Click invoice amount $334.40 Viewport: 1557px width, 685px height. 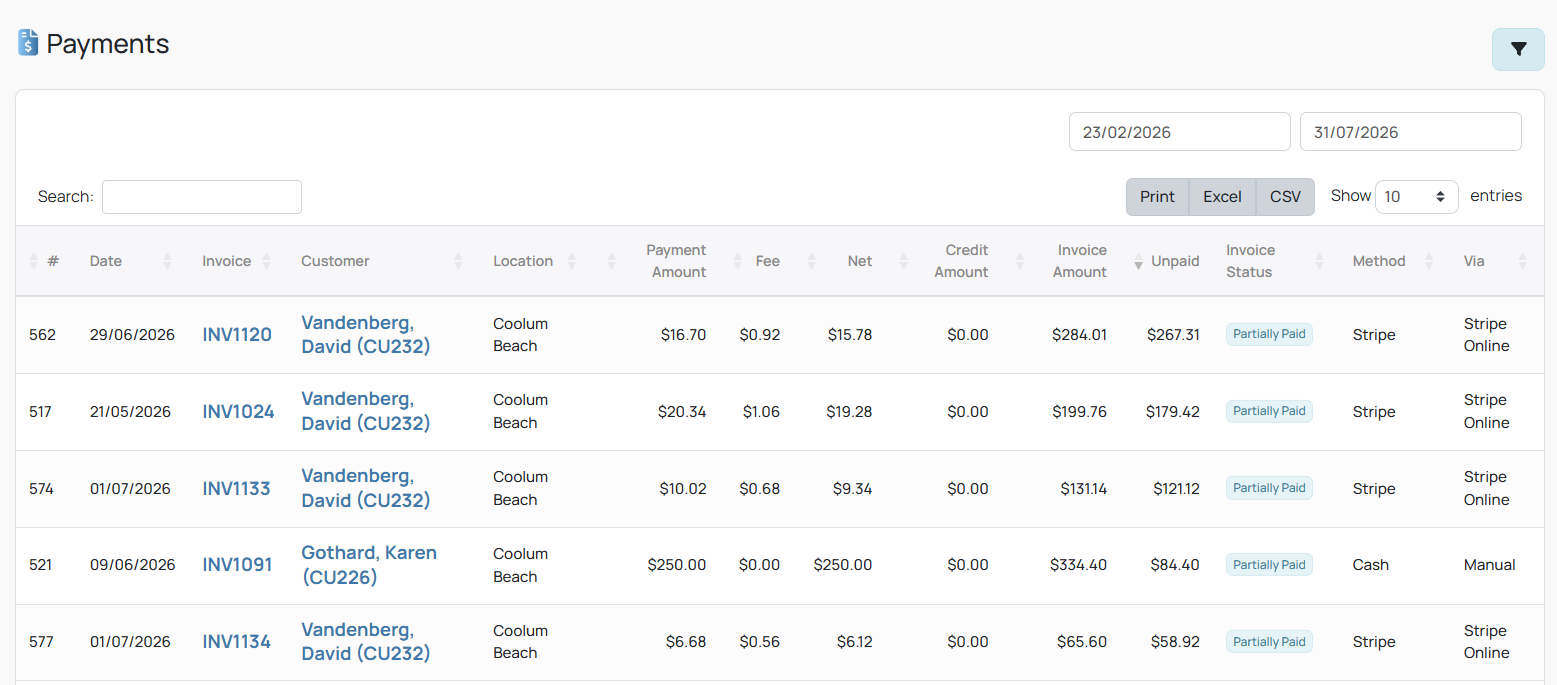pos(1078,565)
